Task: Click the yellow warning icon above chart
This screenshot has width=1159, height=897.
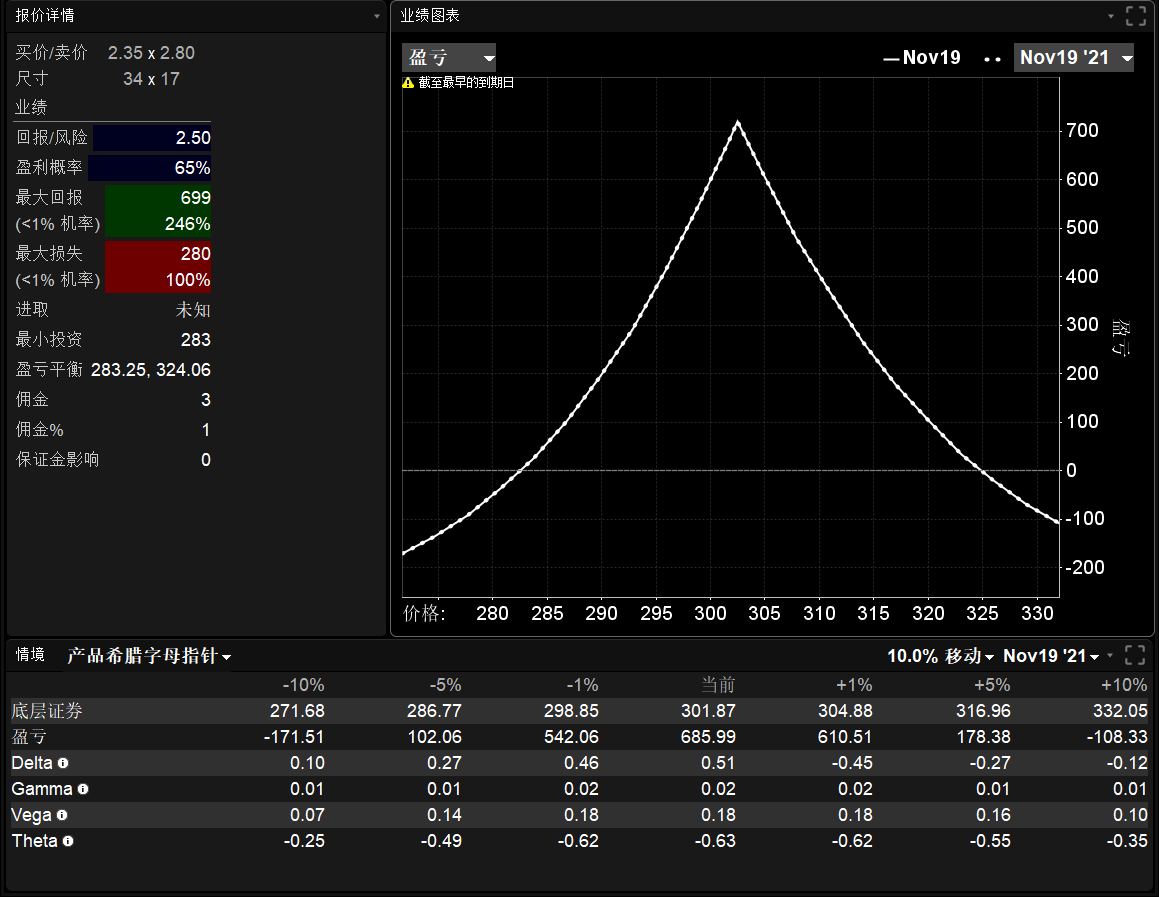Action: click(x=408, y=83)
